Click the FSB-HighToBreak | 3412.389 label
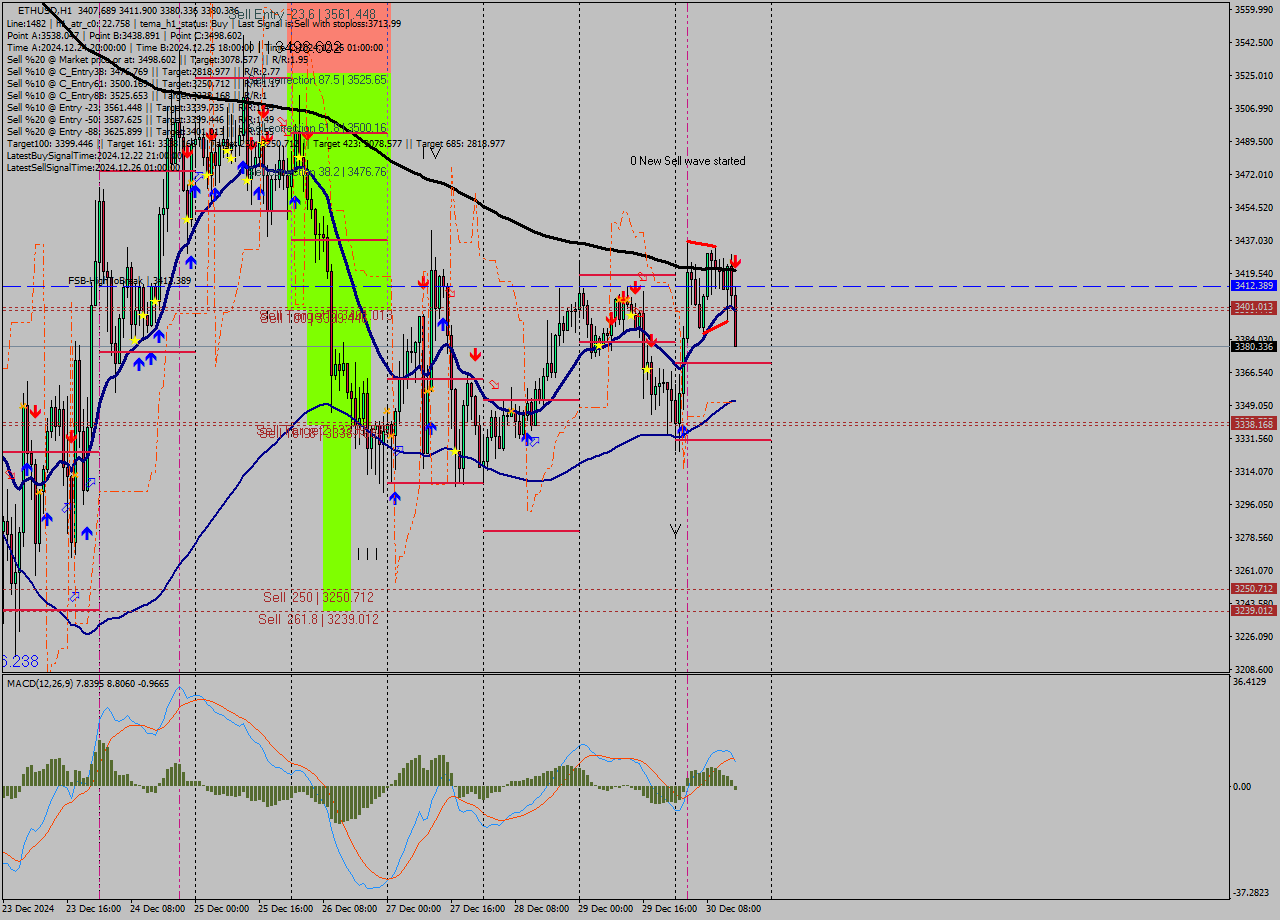Image resolution: width=1280 pixels, height=920 pixels. [129, 281]
